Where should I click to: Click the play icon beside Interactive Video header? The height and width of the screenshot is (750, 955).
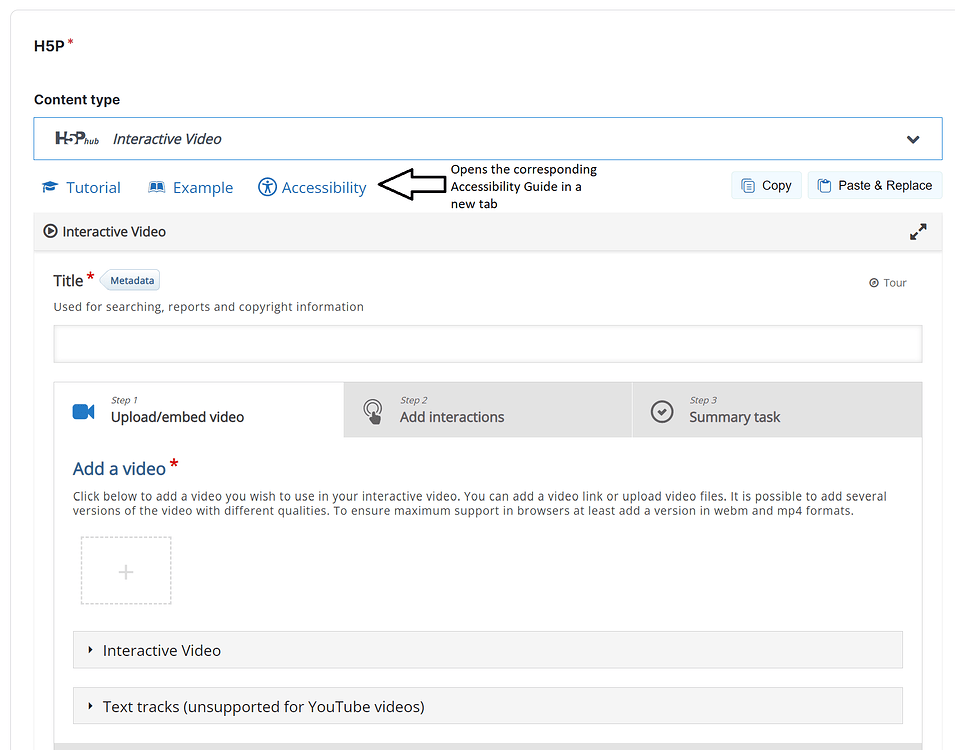50,231
